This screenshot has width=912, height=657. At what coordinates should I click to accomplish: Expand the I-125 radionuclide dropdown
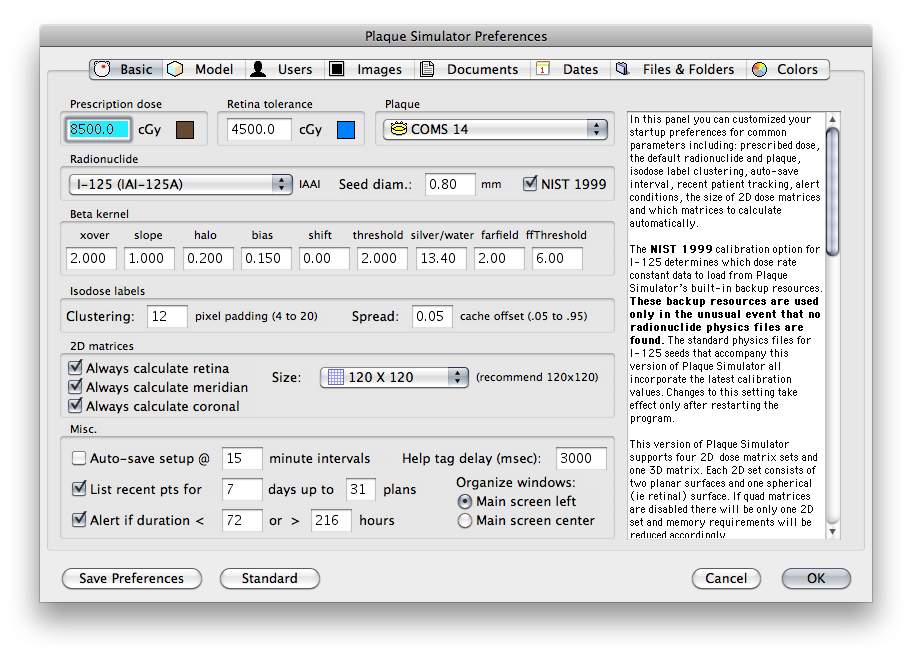(180, 184)
